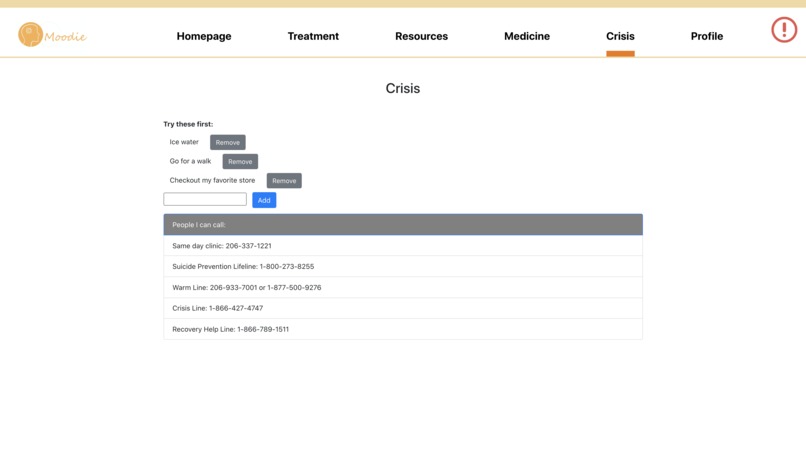Viewport: 806px width, 450px height.
Task: Select Same day clinic: 206-337-1221 row
Action: click(x=403, y=246)
